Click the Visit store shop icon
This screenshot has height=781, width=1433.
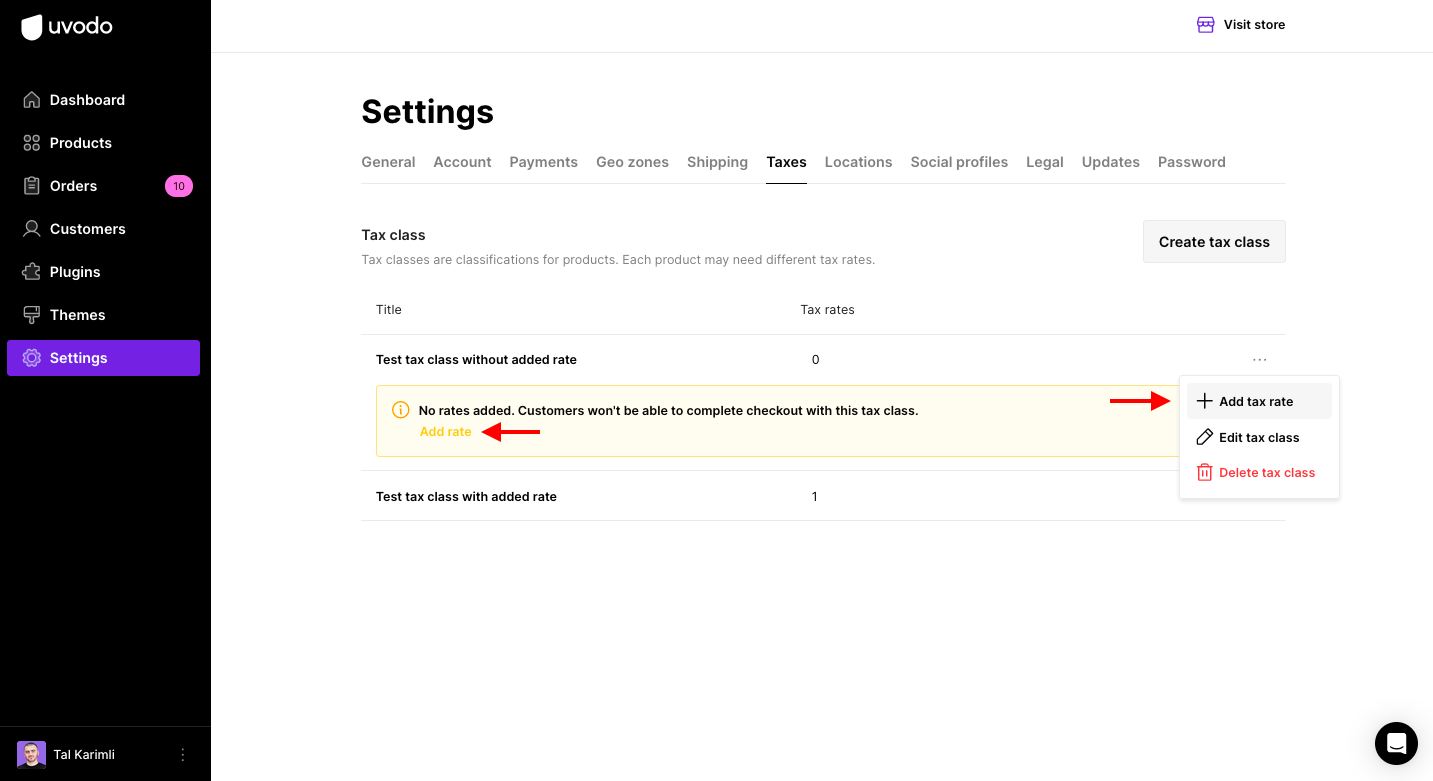point(1206,25)
